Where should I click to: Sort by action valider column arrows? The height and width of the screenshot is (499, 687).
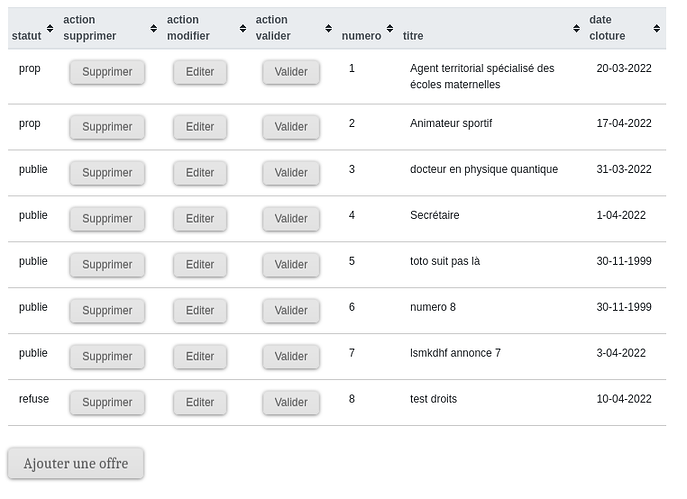[x=329, y=28]
